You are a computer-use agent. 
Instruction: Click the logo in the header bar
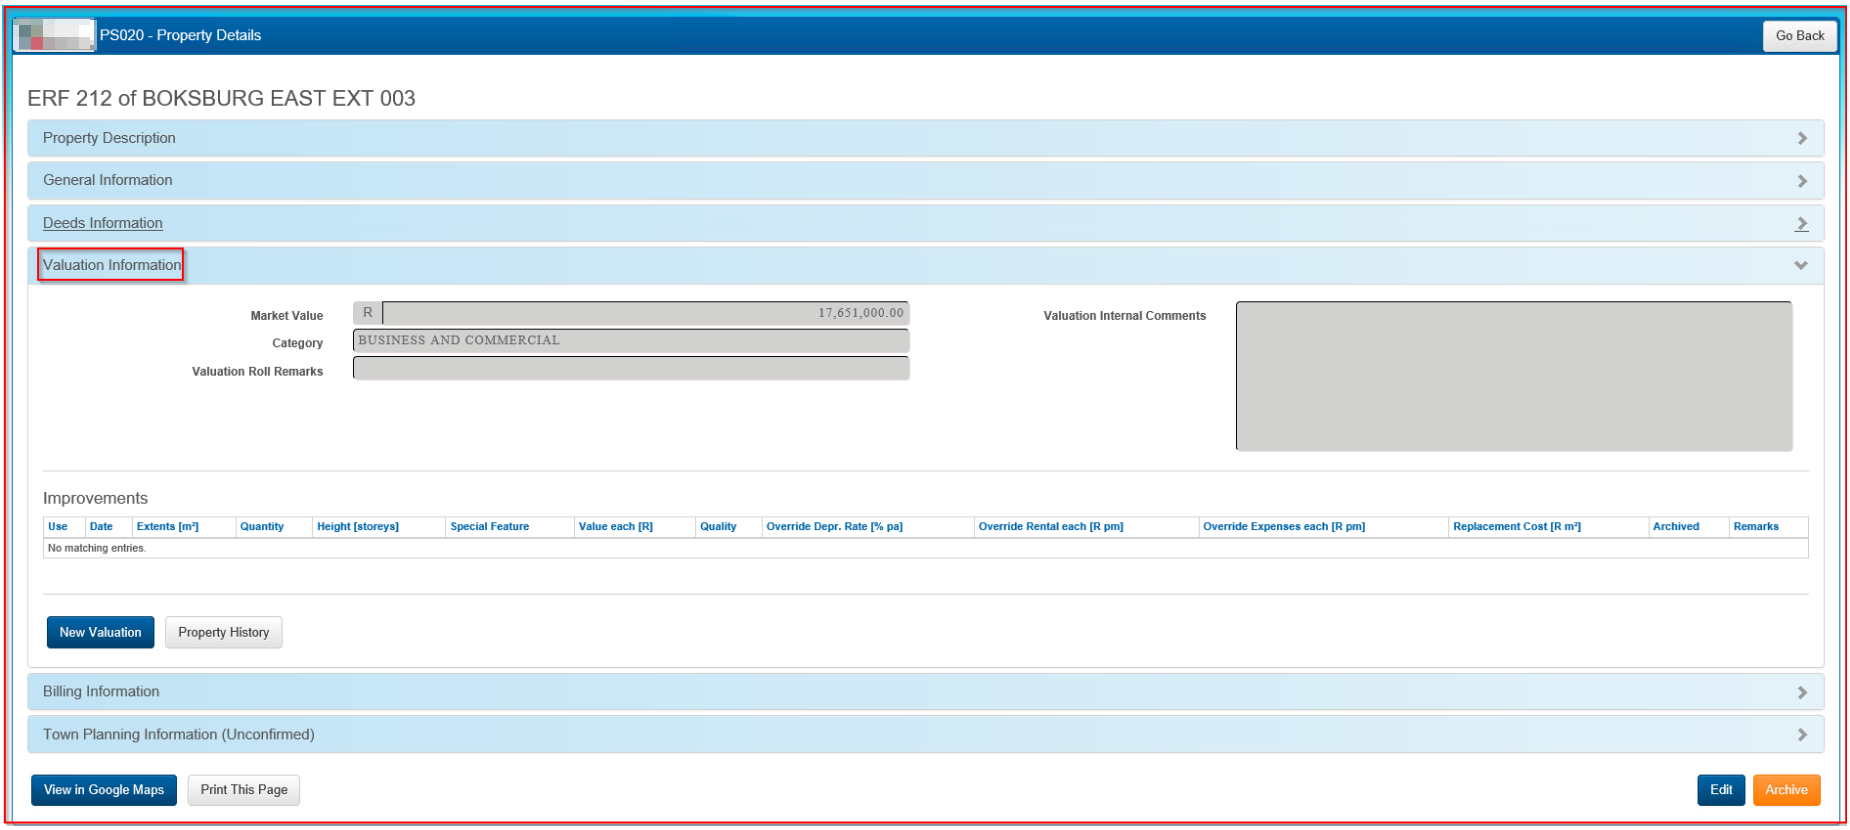click(55, 35)
